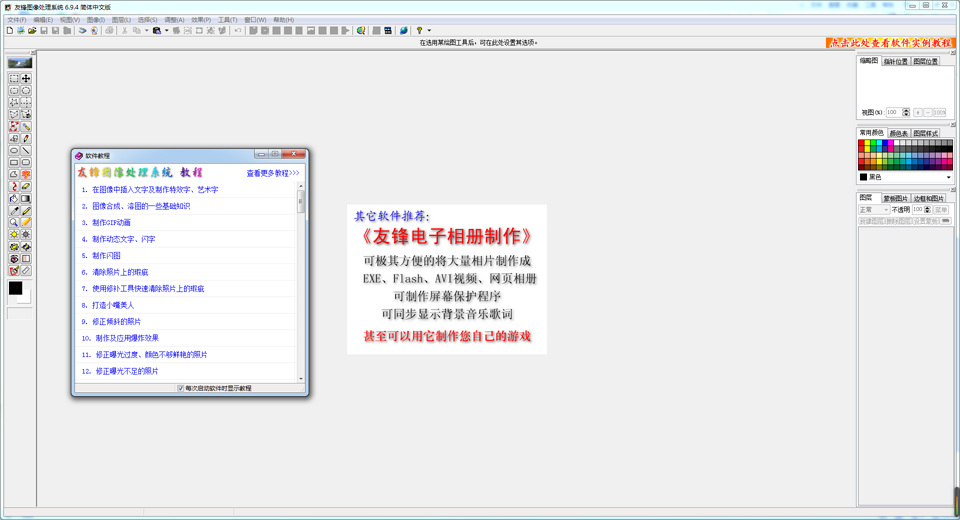Open tutorial 5 制作闪图
Screen dimensions: 960x520
pos(101,255)
